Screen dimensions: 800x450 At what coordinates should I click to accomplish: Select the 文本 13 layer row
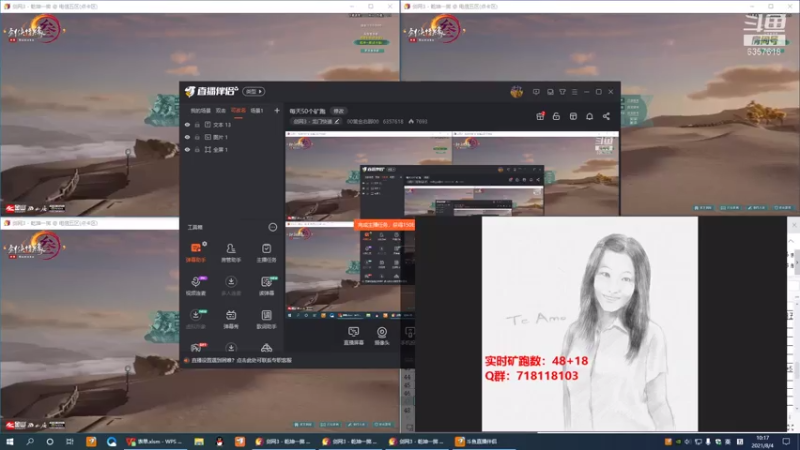click(x=231, y=124)
